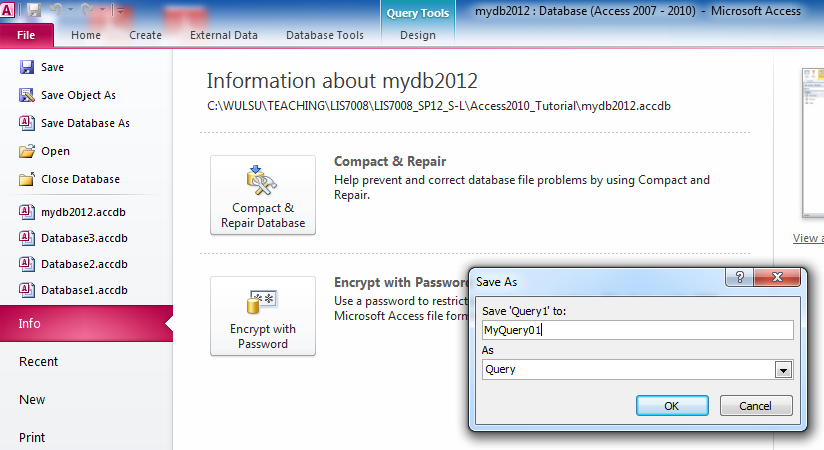Expand the As type dropdown arrow
Viewport: 824px width, 450px height.
(x=783, y=370)
